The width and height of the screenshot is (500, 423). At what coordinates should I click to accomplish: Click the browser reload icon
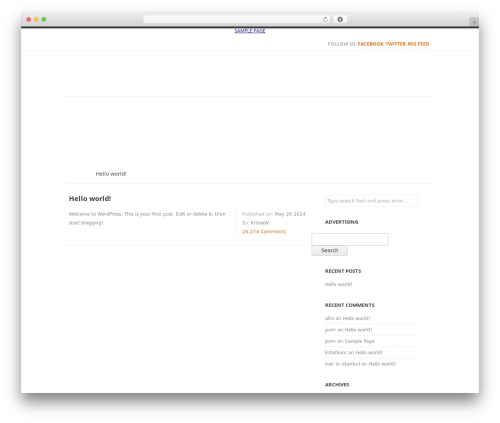pos(325,19)
